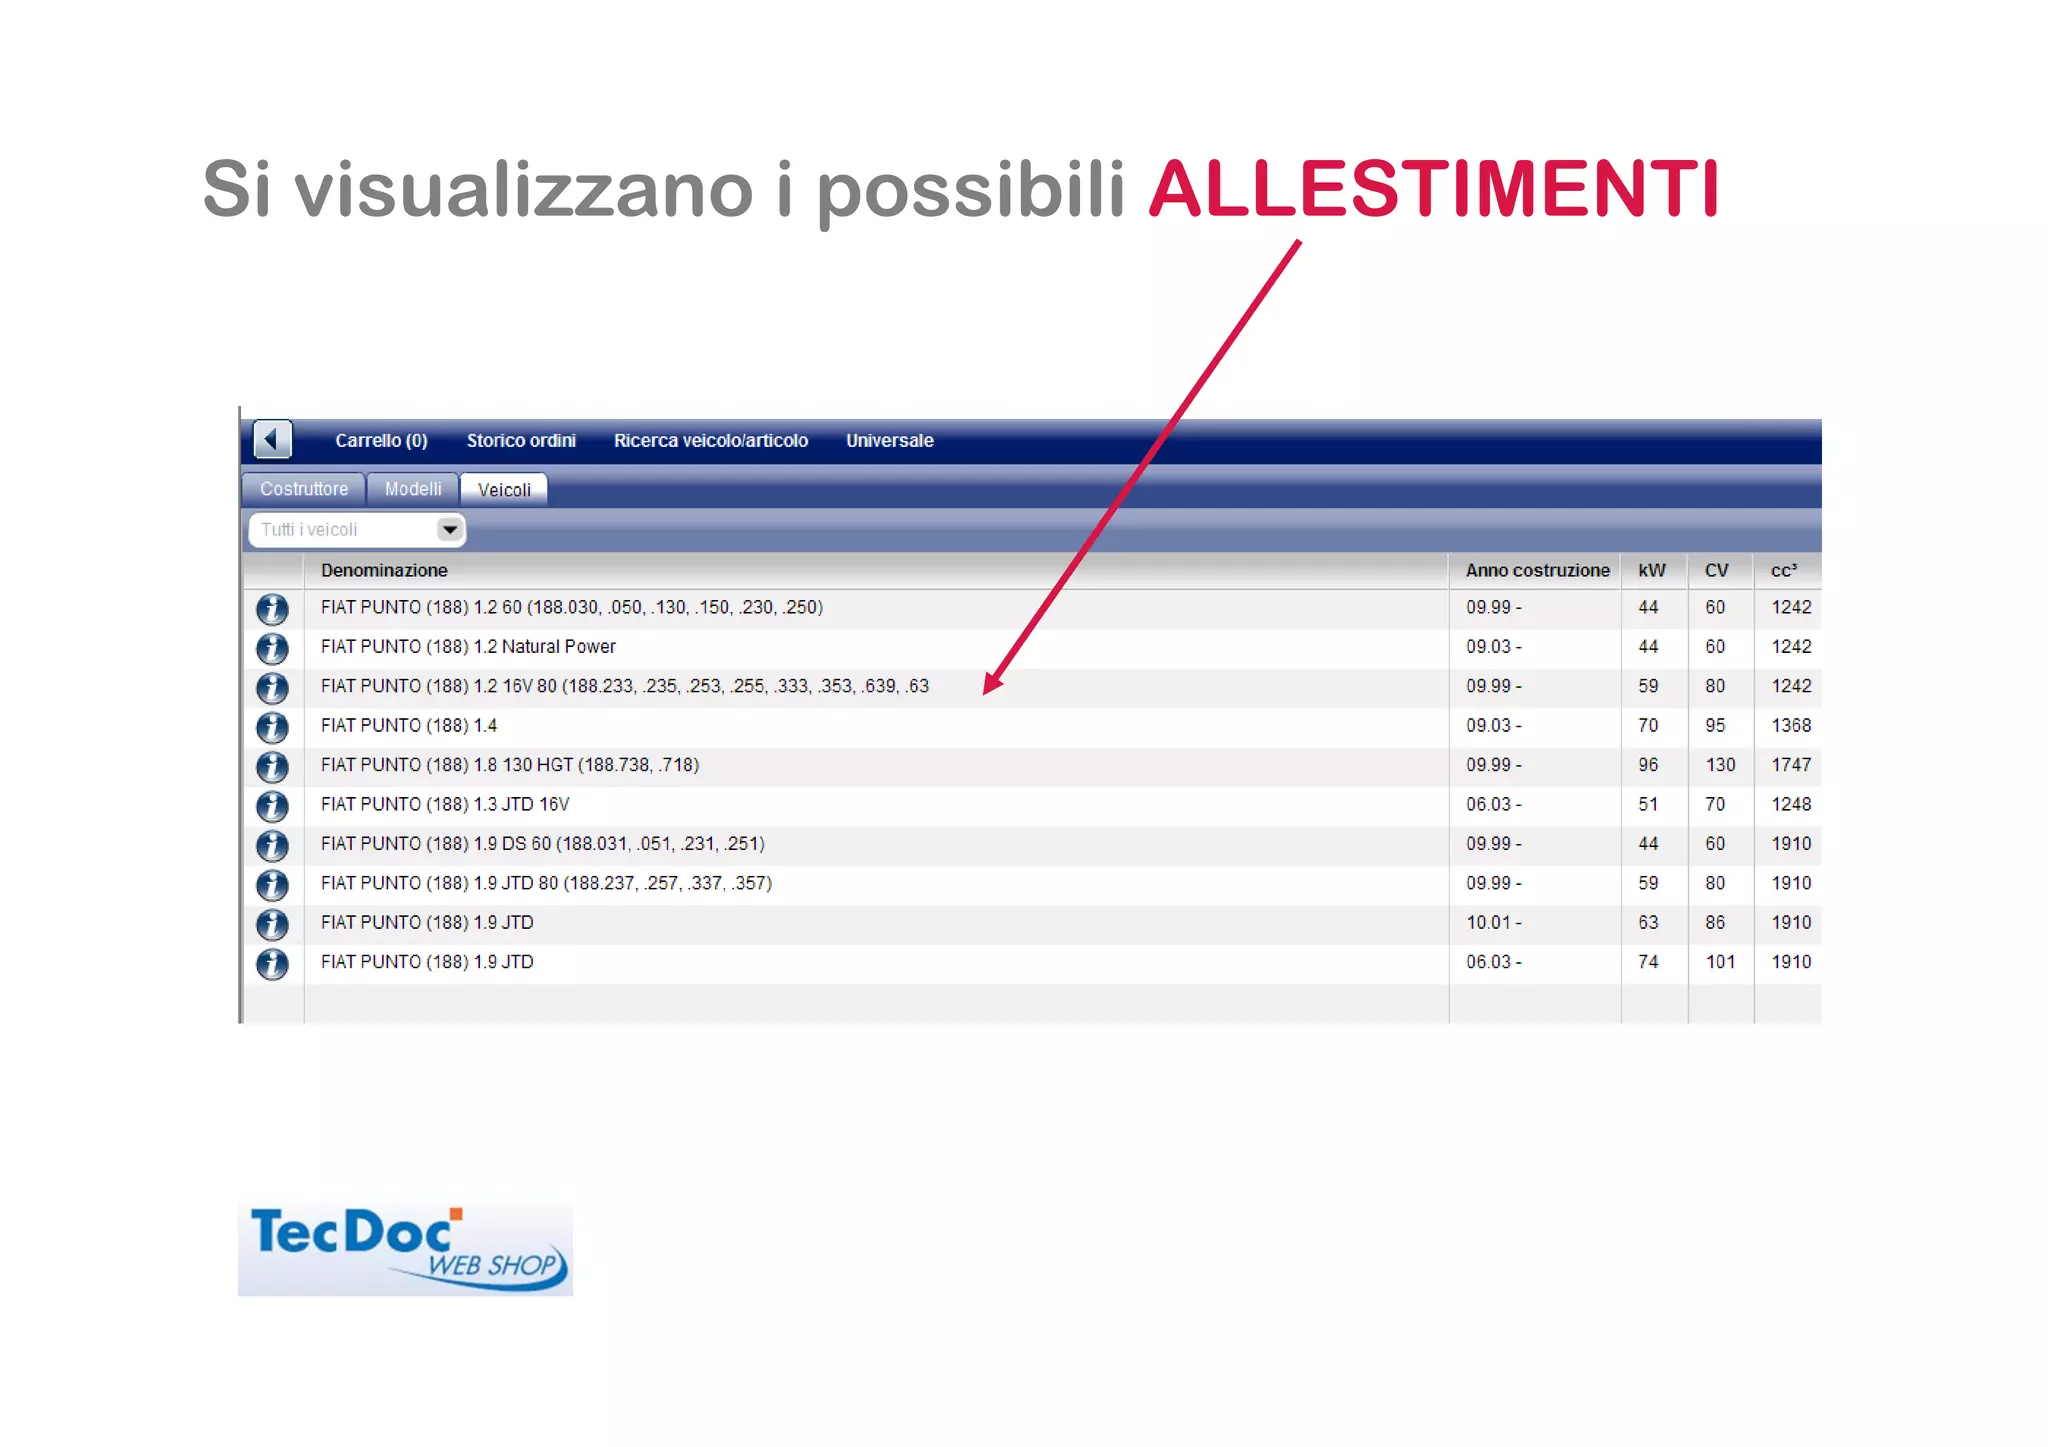The height and width of the screenshot is (1447, 2048).
Task: Click the back arrow button
Action: pyautogui.click(x=272, y=439)
